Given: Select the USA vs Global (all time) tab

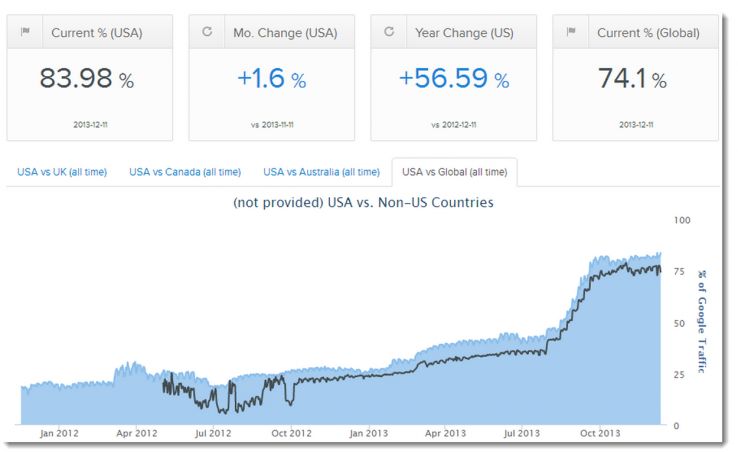Looking at the screenshot, I should click(x=454, y=172).
